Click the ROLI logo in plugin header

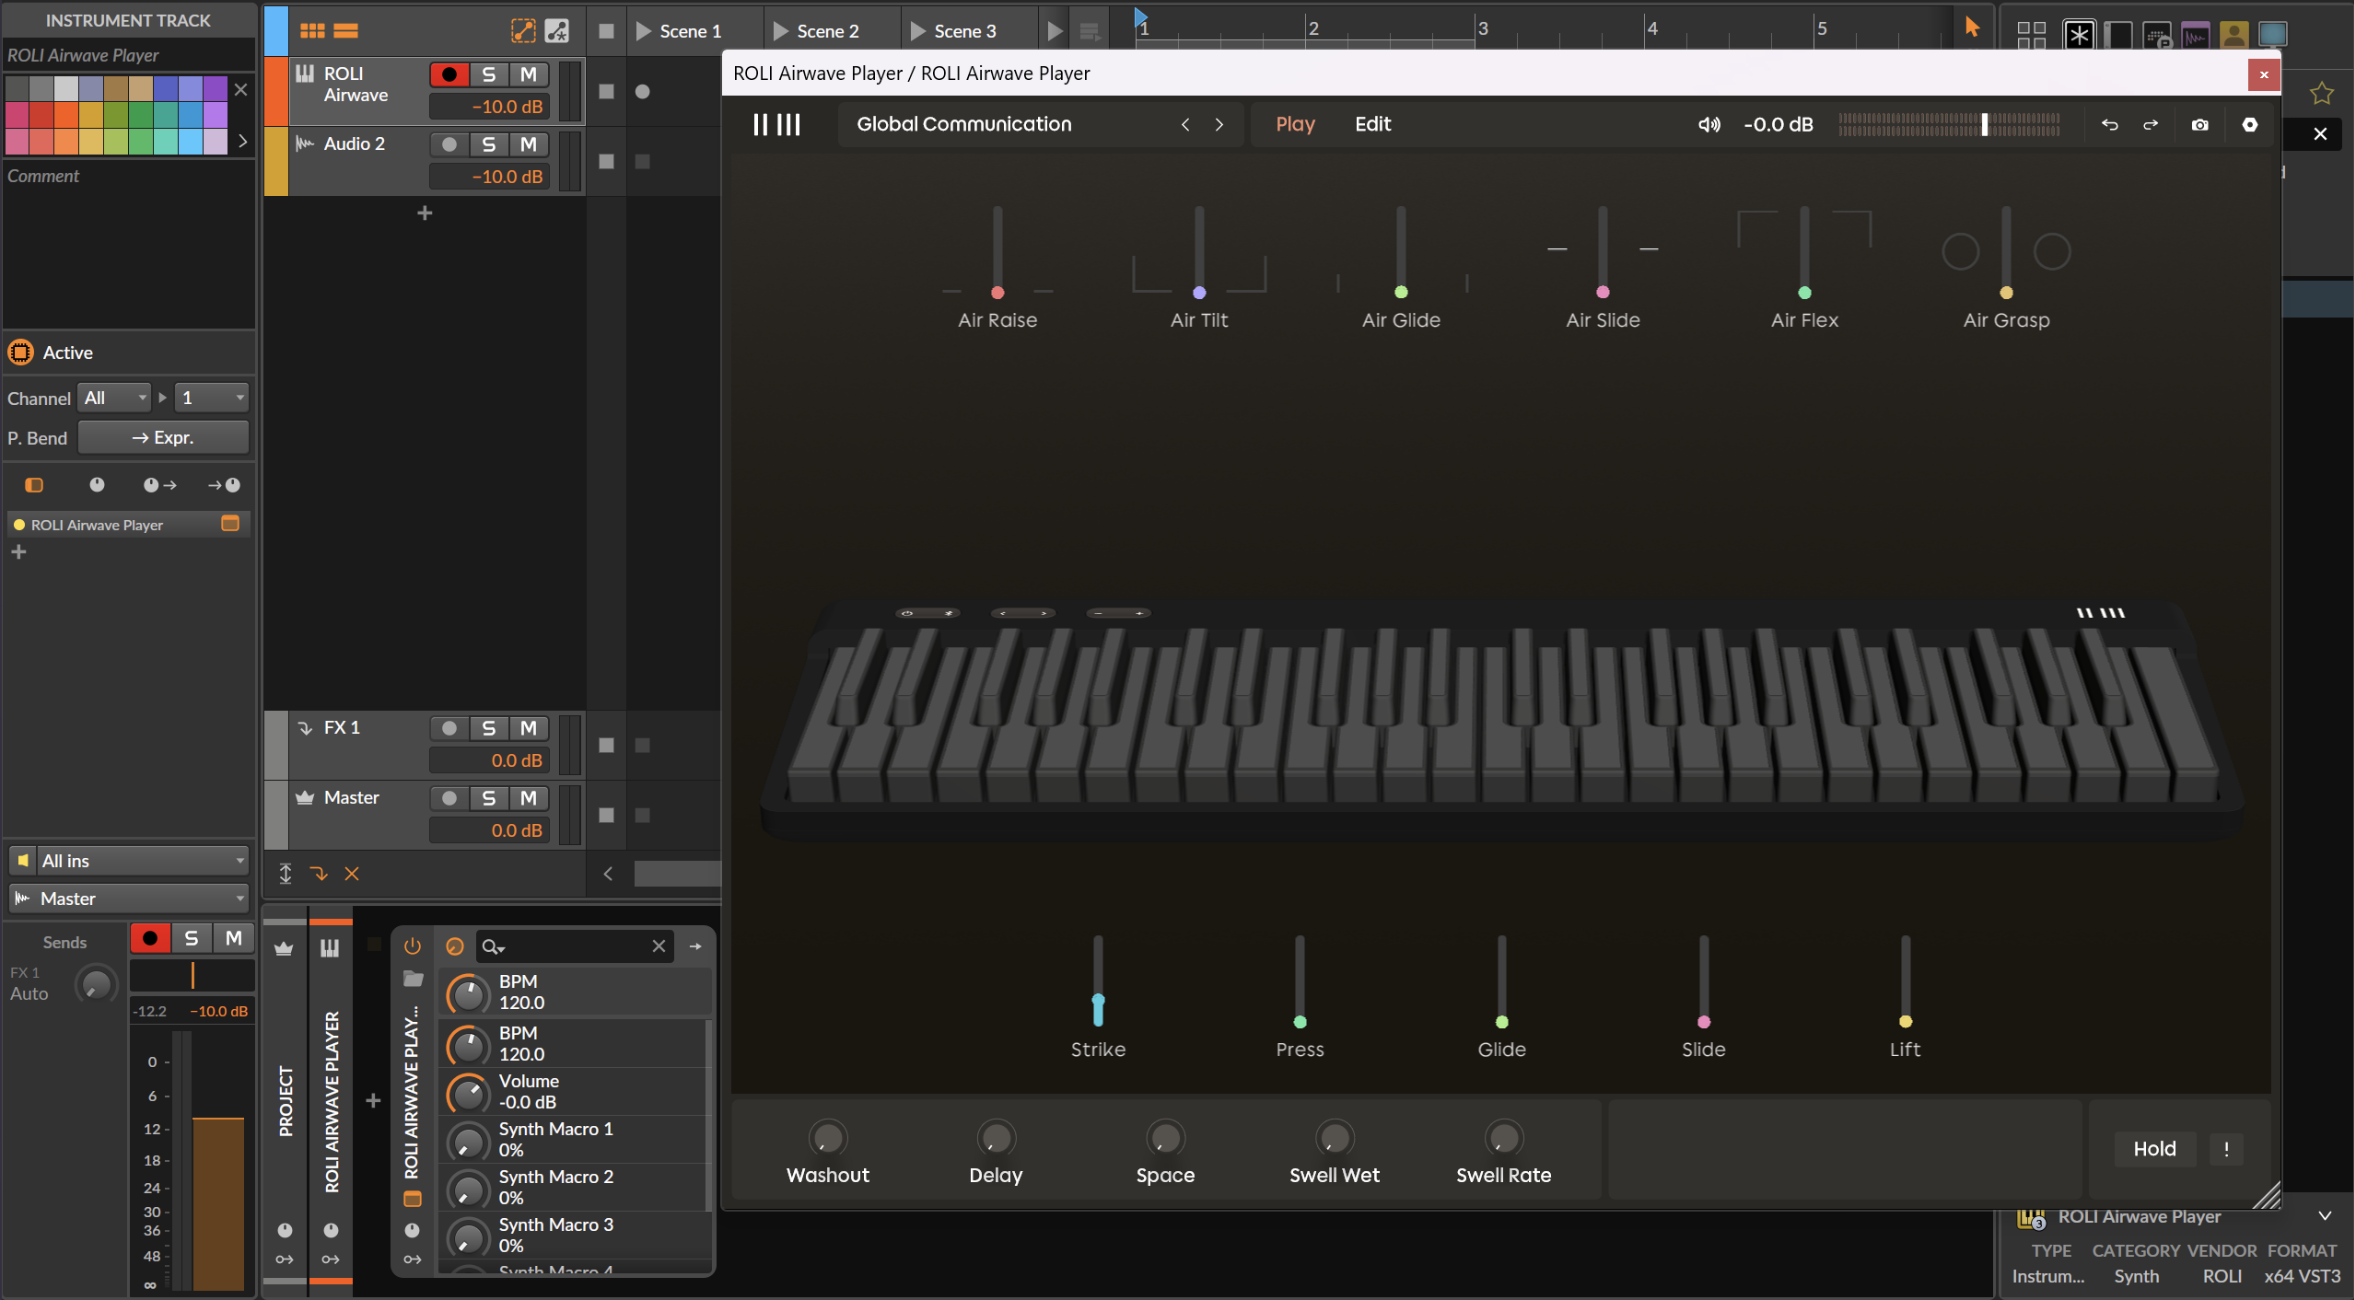pos(776,124)
